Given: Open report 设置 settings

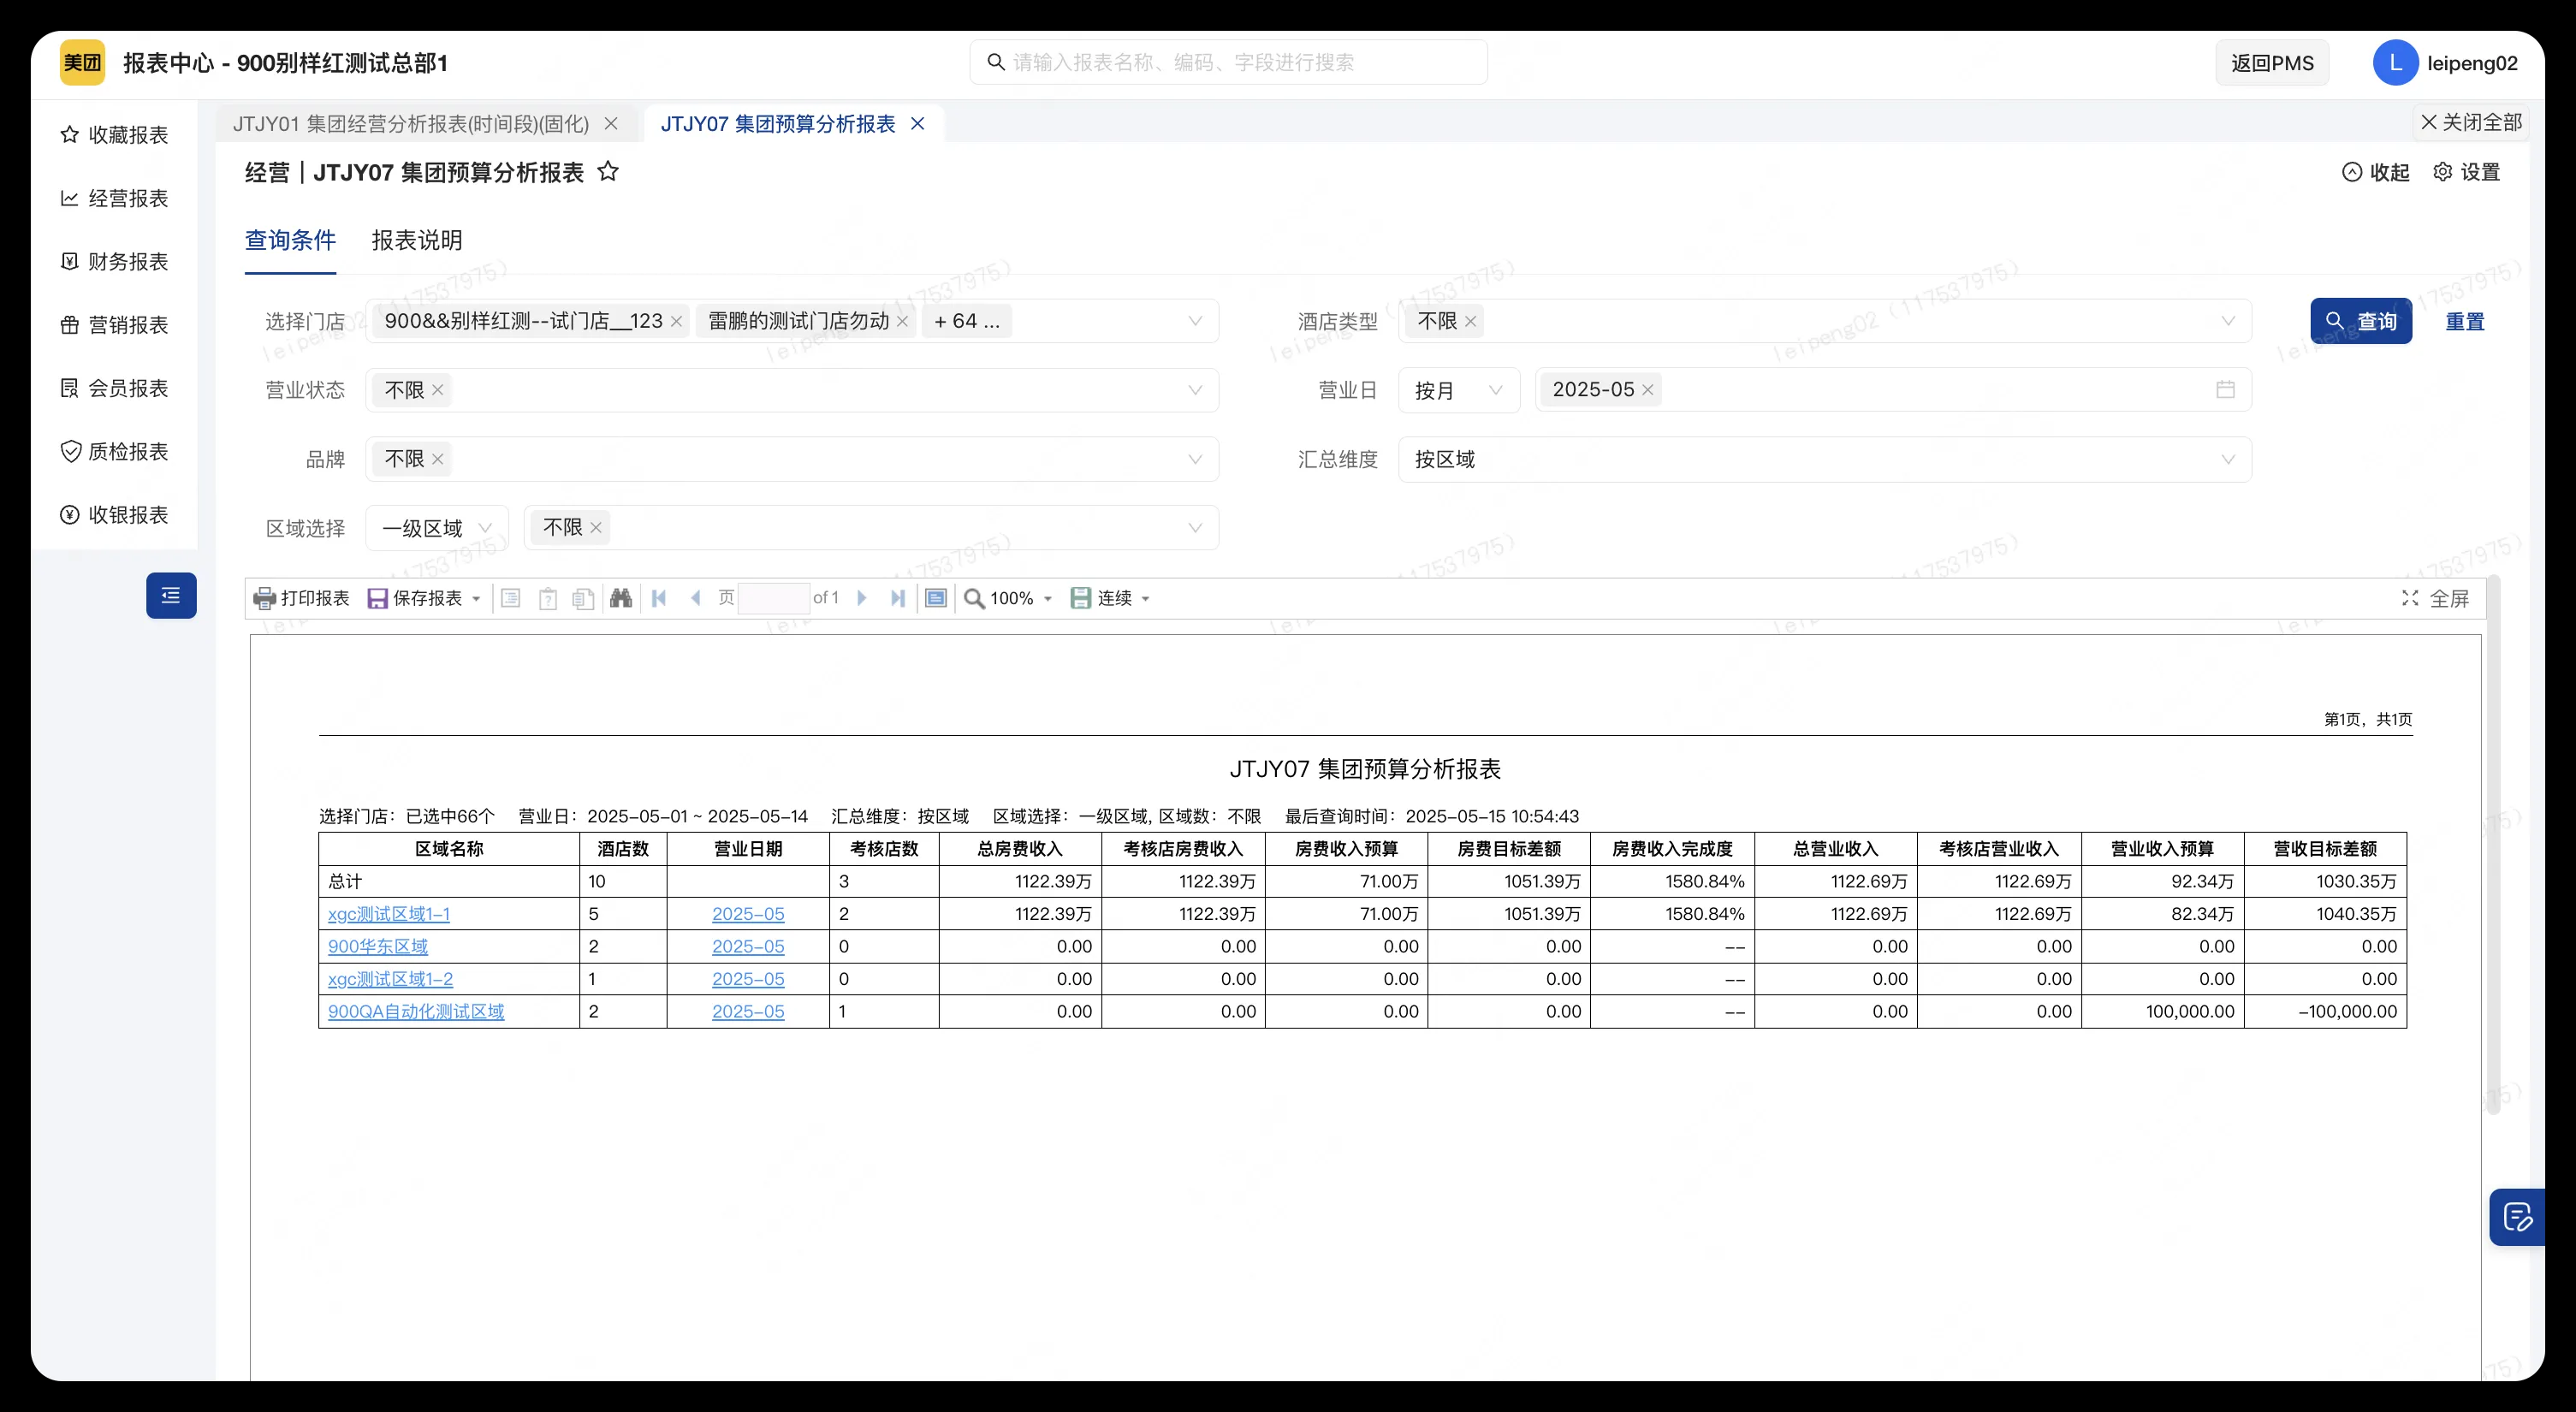Looking at the screenshot, I should pos(2466,172).
